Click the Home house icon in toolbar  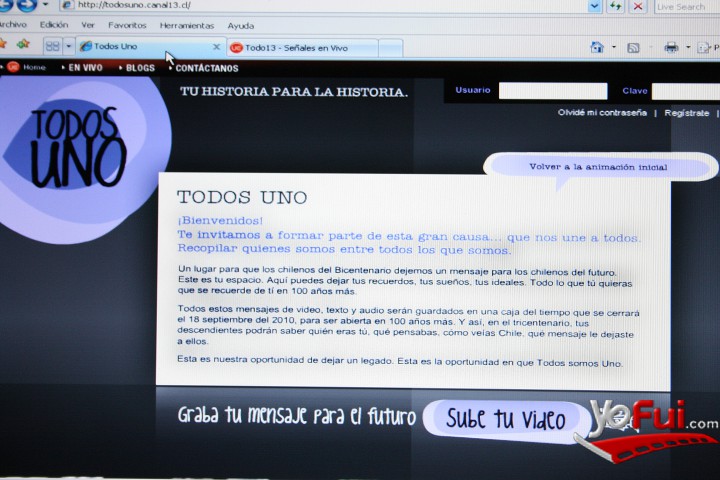[597, 47]
